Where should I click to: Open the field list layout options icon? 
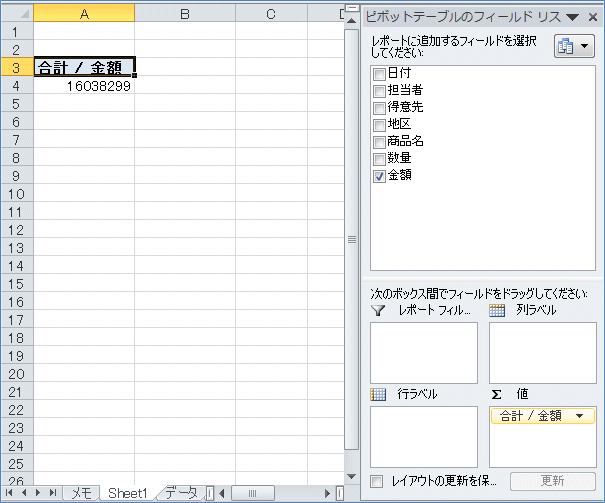(574, 46)
